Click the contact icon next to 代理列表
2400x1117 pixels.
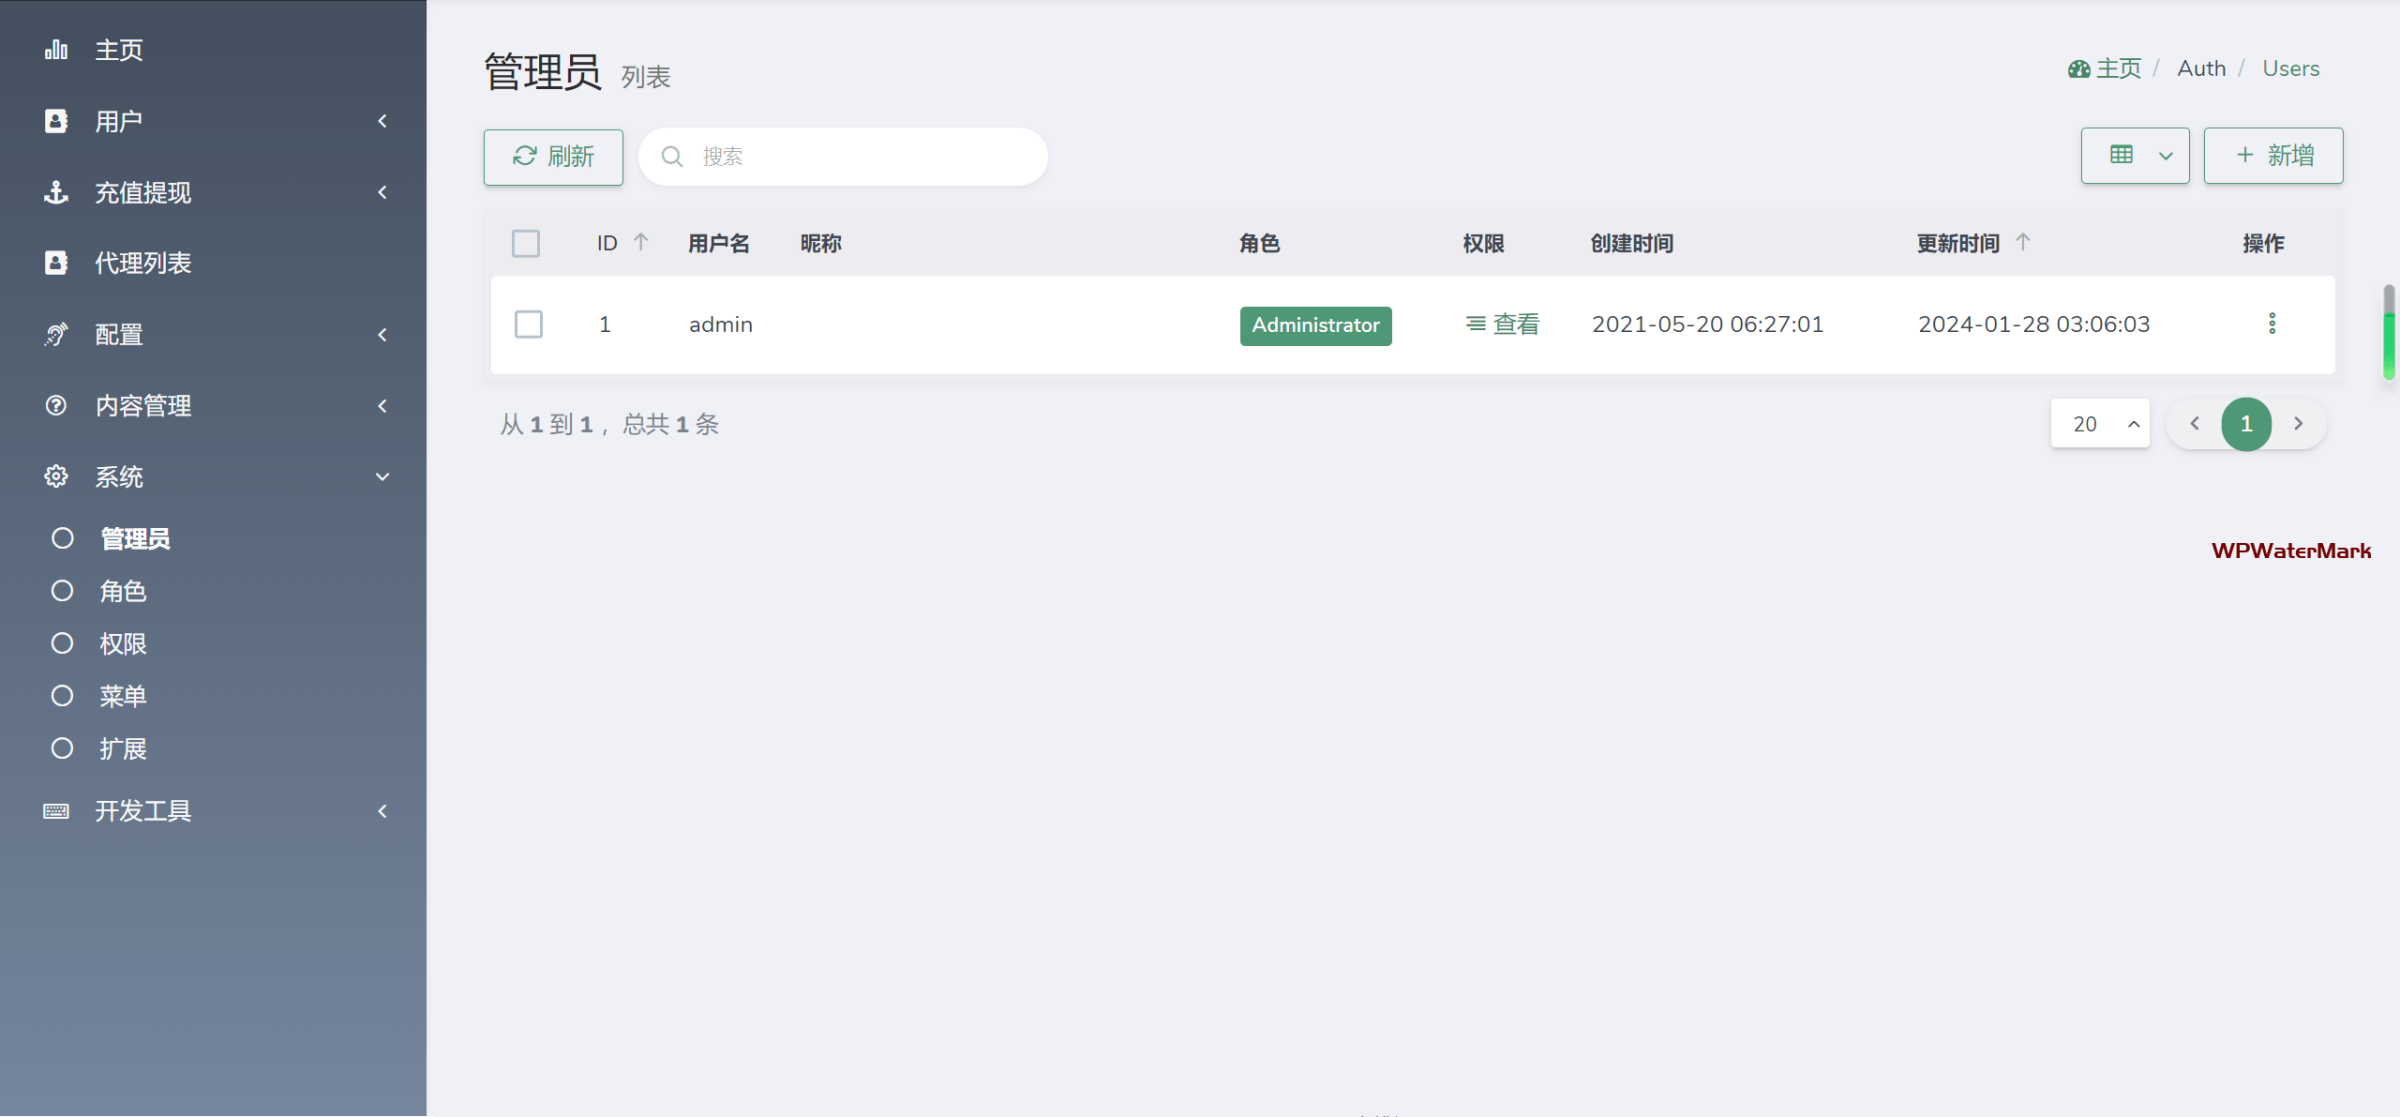pos(56,263)
